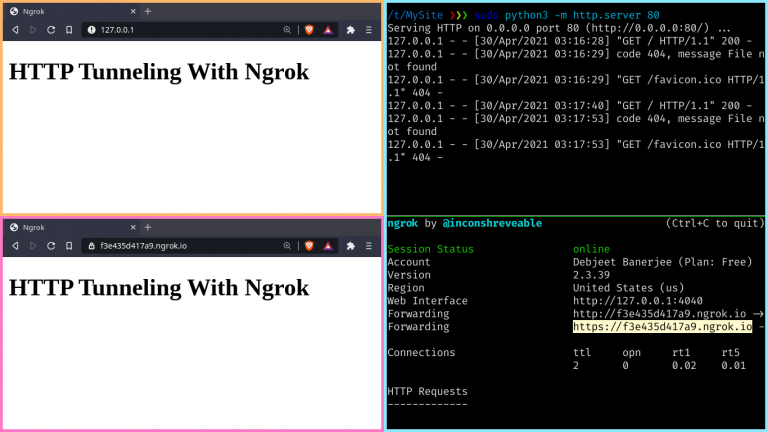Click the rt1 value 0.02

pos(684,365)
